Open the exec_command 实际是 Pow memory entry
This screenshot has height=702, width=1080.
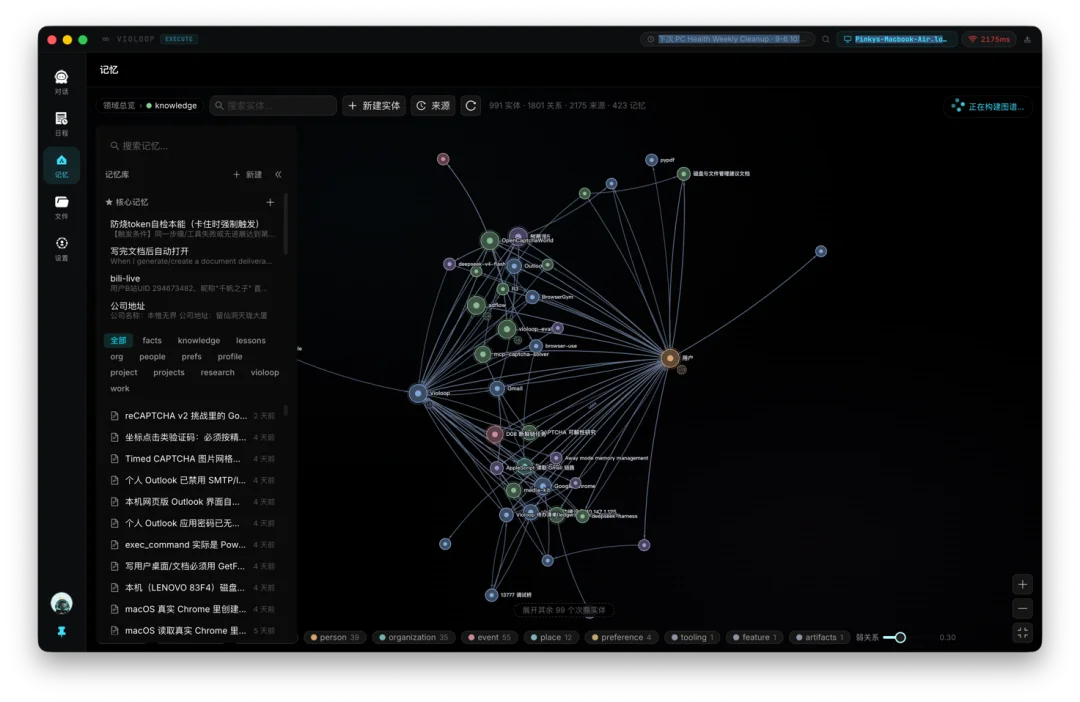[192, 544]
